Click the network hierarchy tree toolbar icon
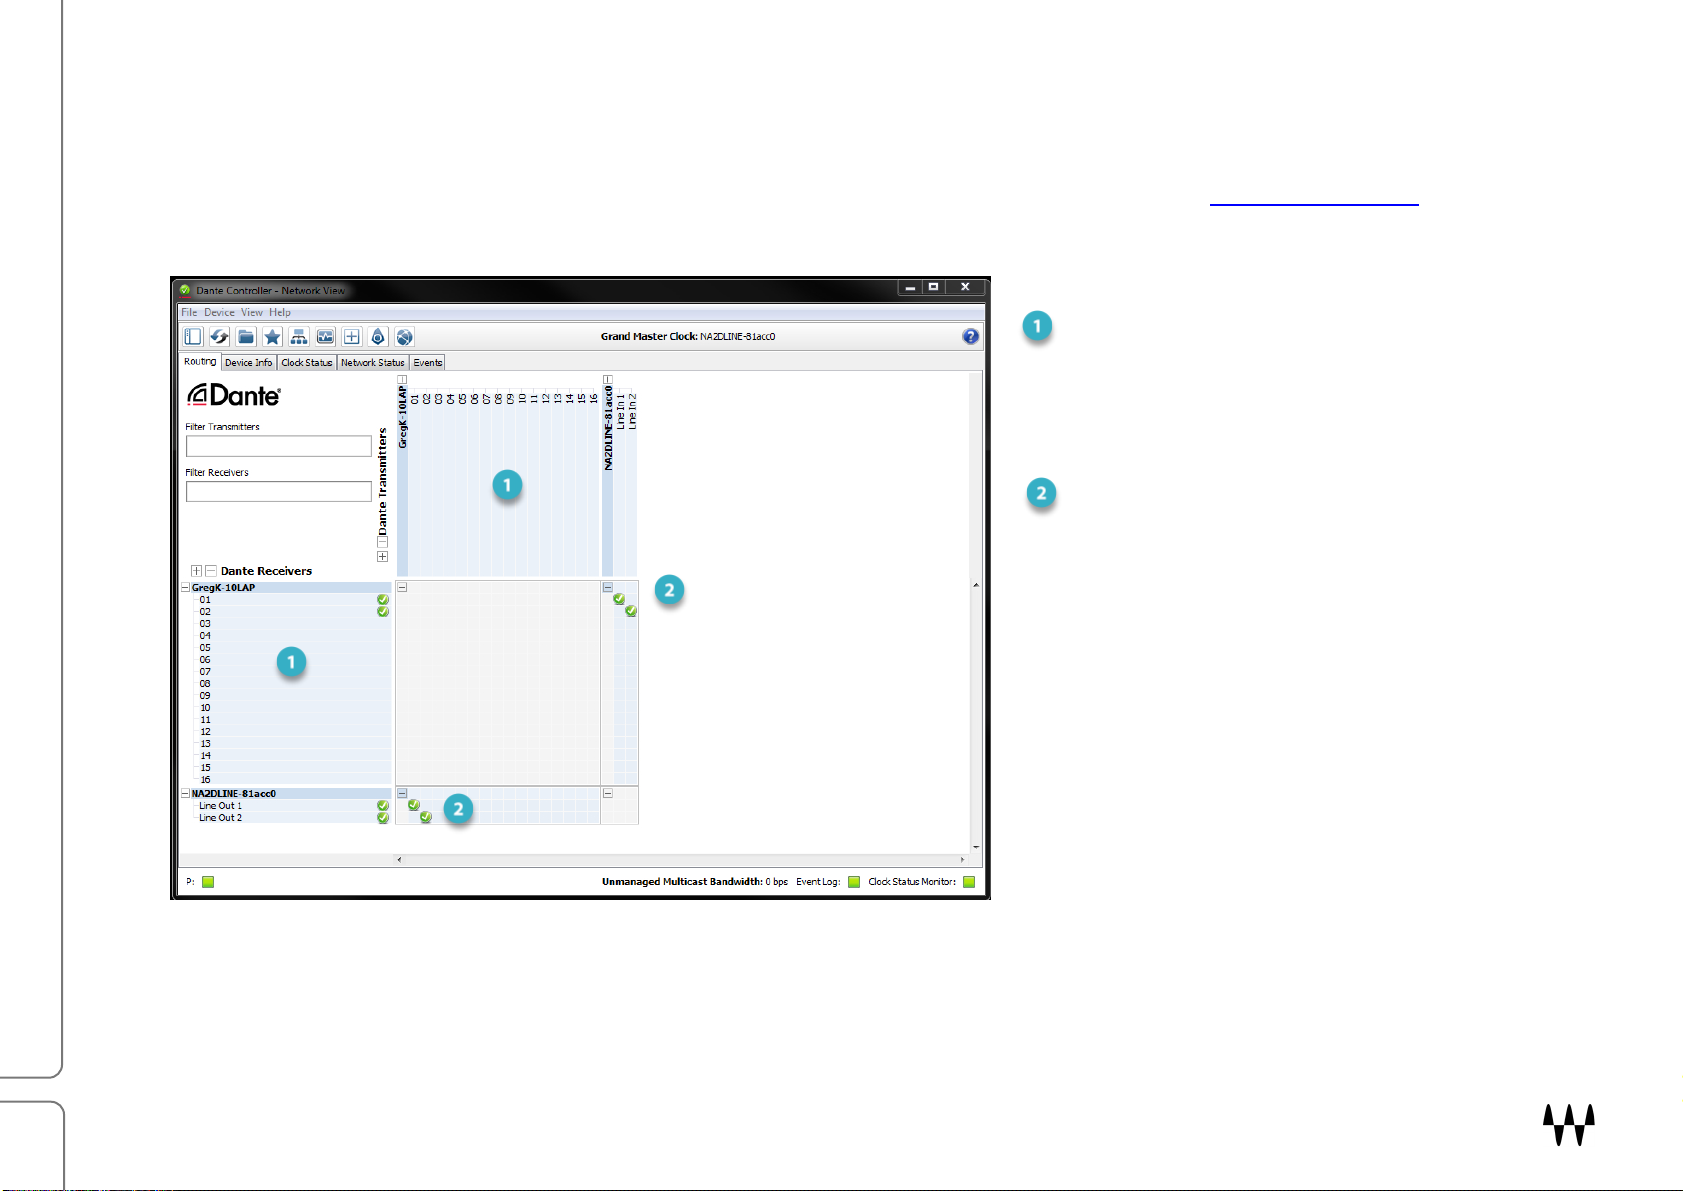This screenshot has width=1683, height=1191. [x=299, y=337]
